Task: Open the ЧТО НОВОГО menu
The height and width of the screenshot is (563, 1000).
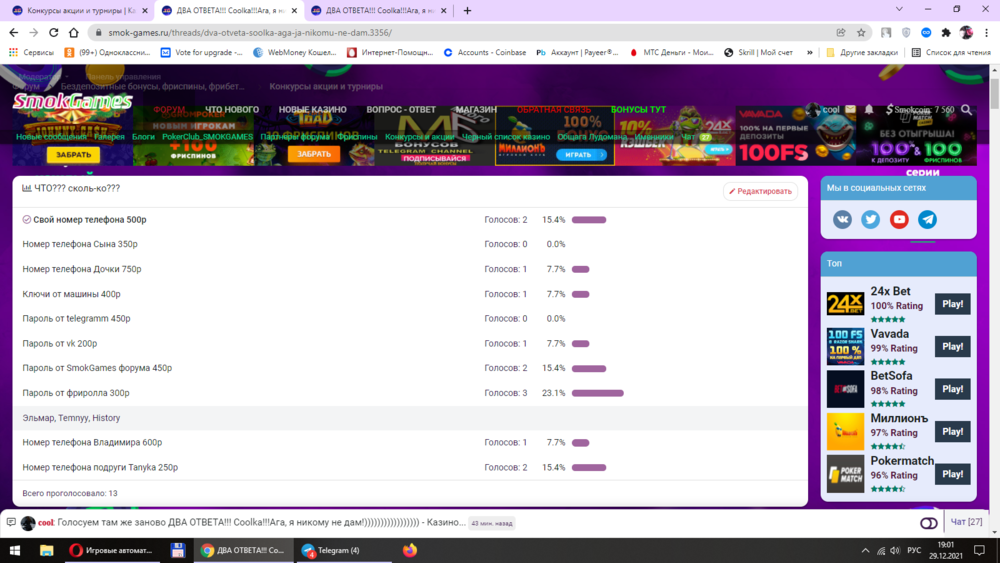Action: pos(232,110)
